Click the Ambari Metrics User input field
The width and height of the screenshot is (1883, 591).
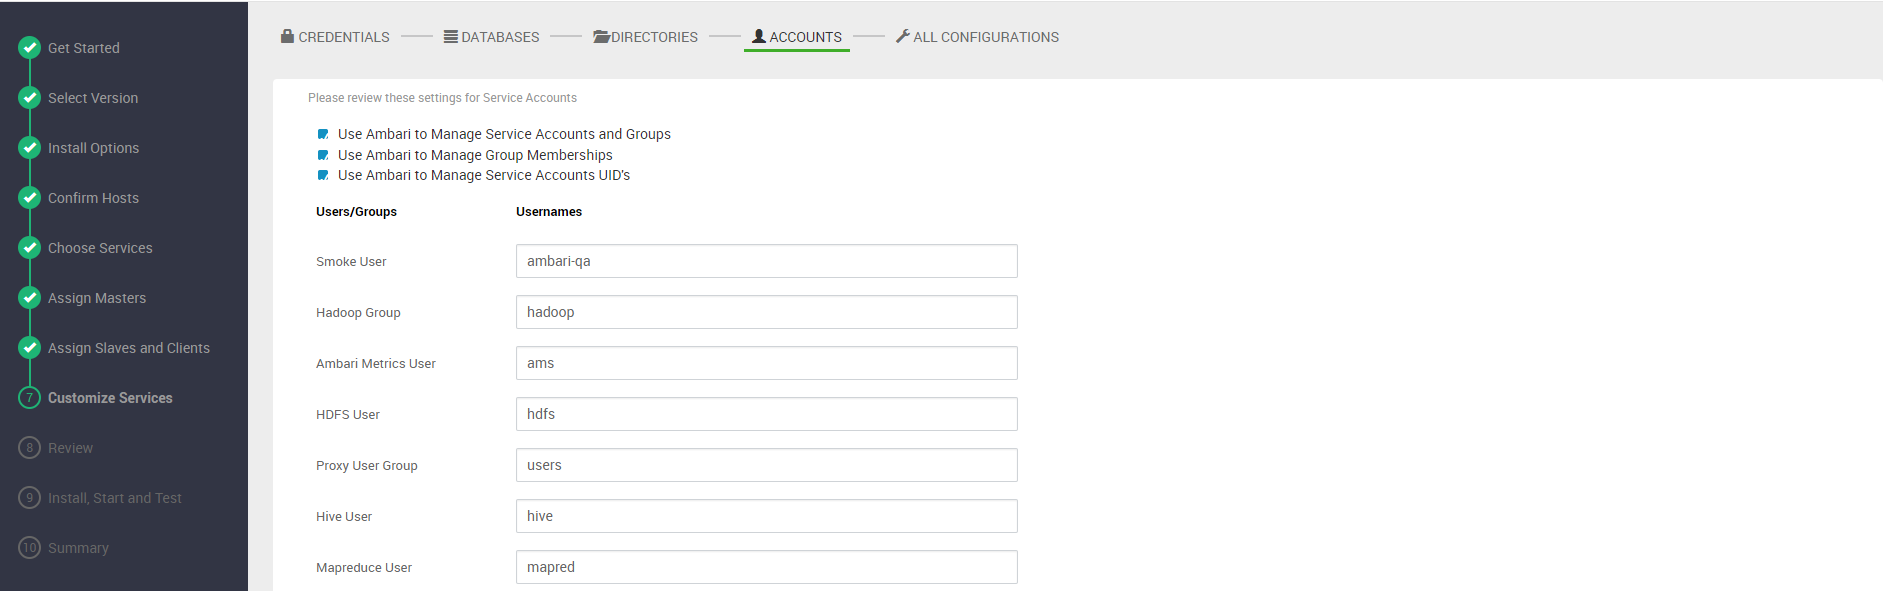click(767, 363)
